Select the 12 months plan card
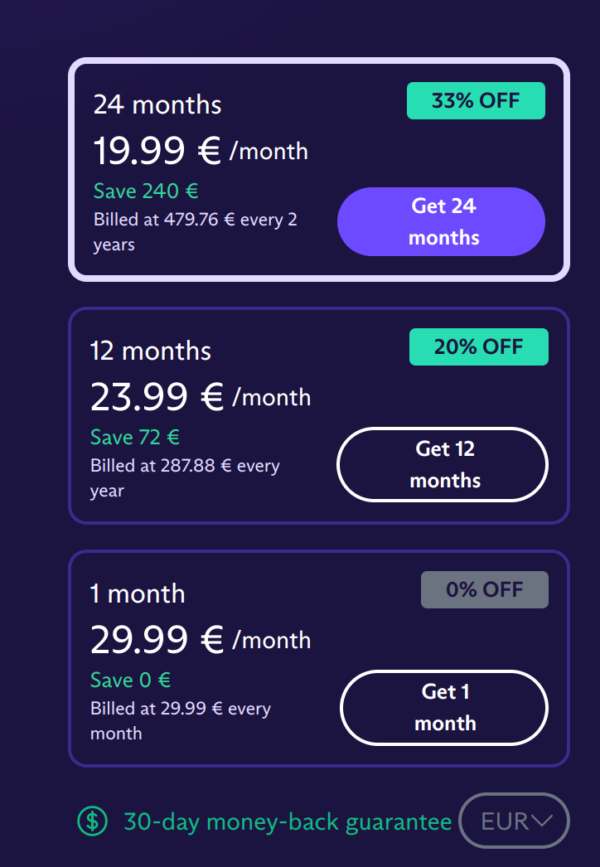 319,415
